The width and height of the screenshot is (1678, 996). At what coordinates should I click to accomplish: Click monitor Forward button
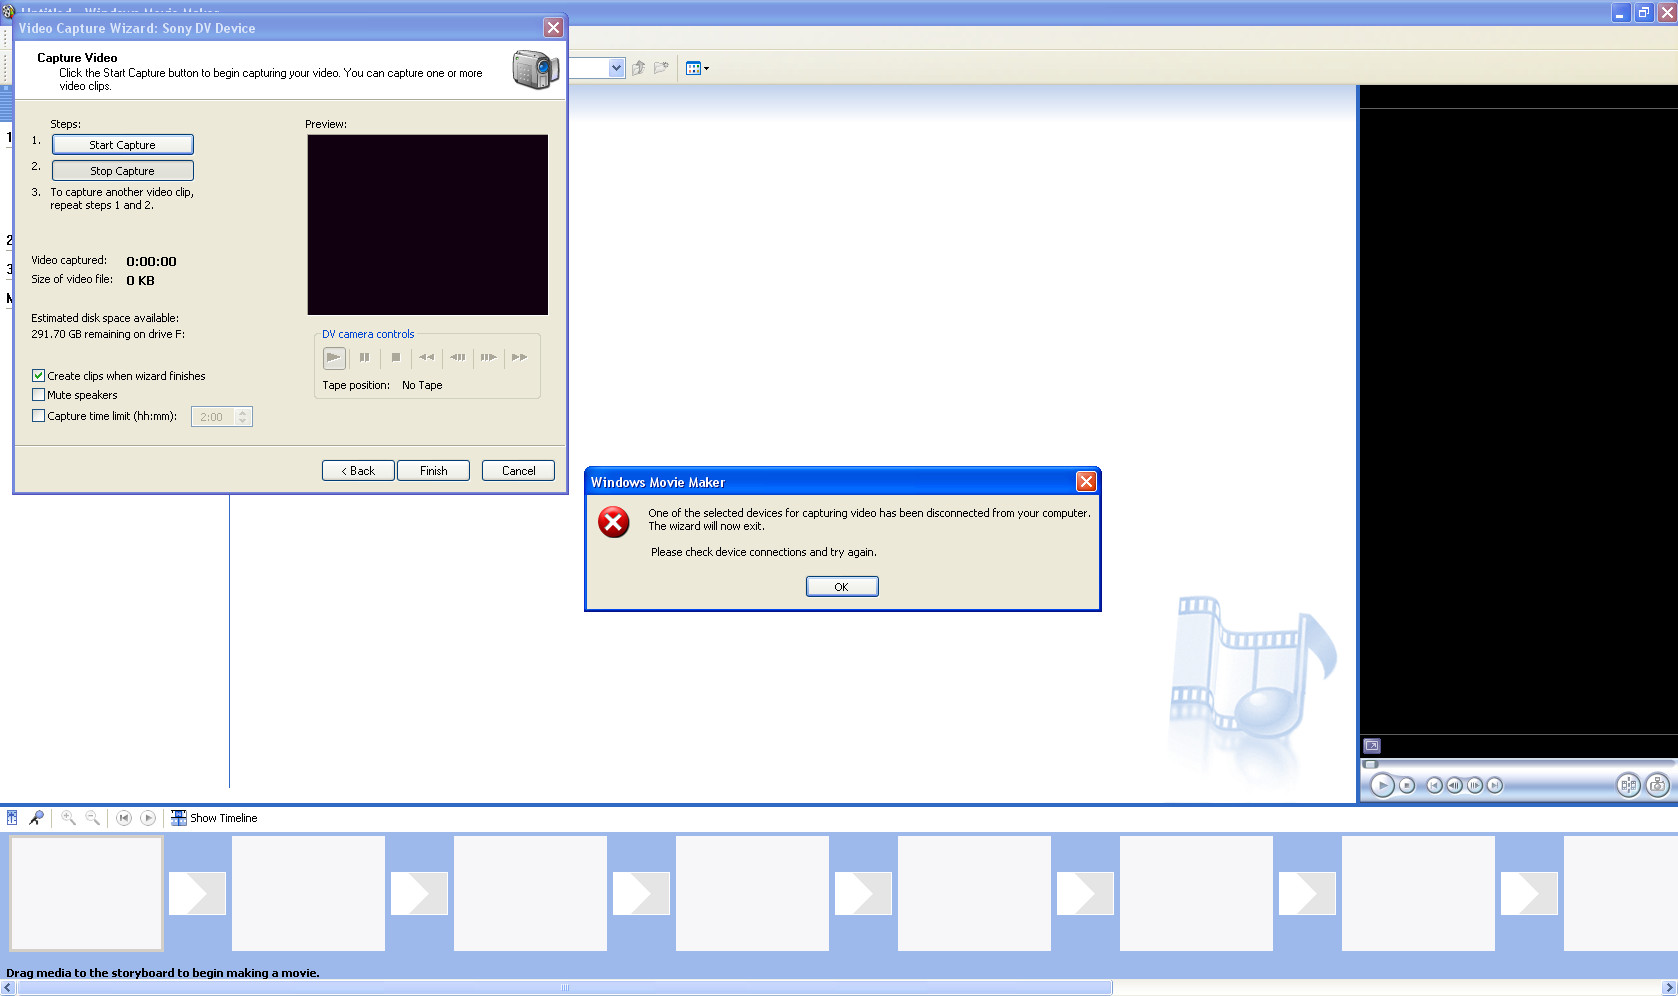[x=1494, y=785]
